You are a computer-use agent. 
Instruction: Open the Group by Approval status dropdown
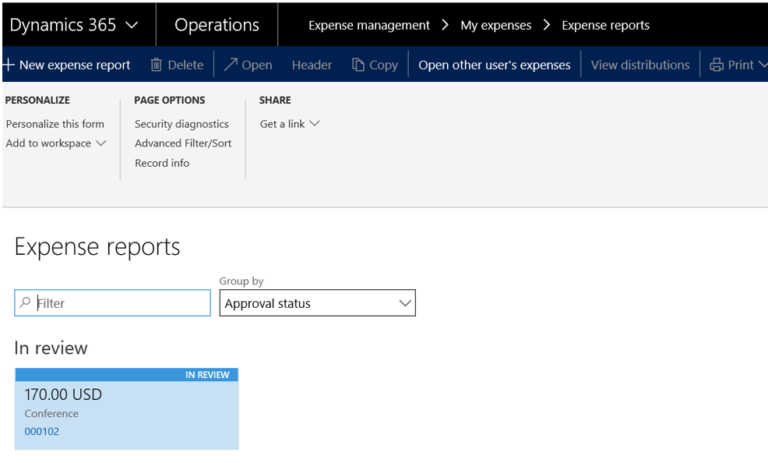[x=404, y=303]
